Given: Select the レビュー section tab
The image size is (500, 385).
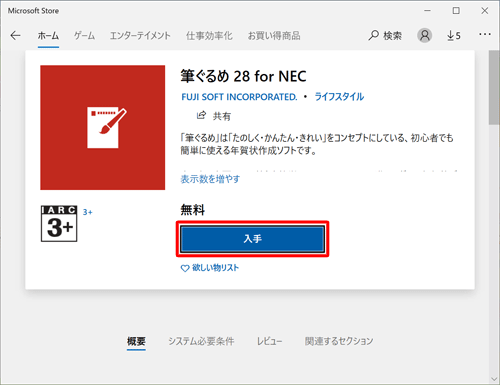Looking at the screenshot, I should pos(269,341).
